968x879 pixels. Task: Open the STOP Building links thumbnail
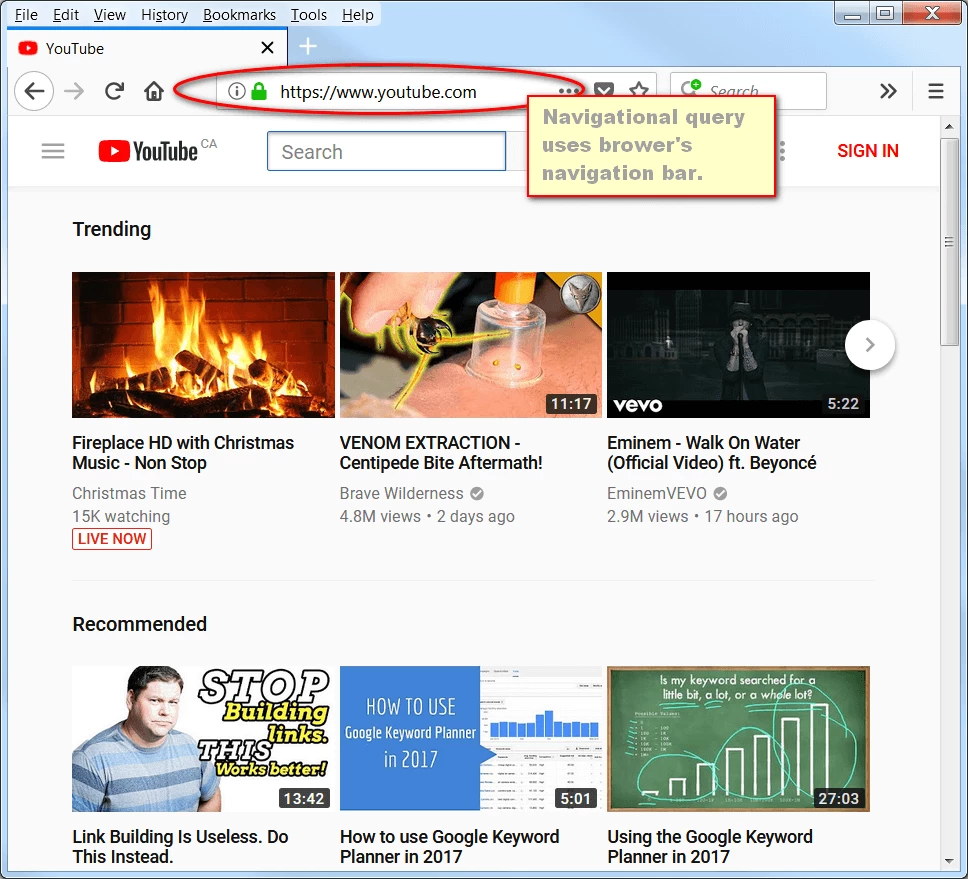coord(203,738)
